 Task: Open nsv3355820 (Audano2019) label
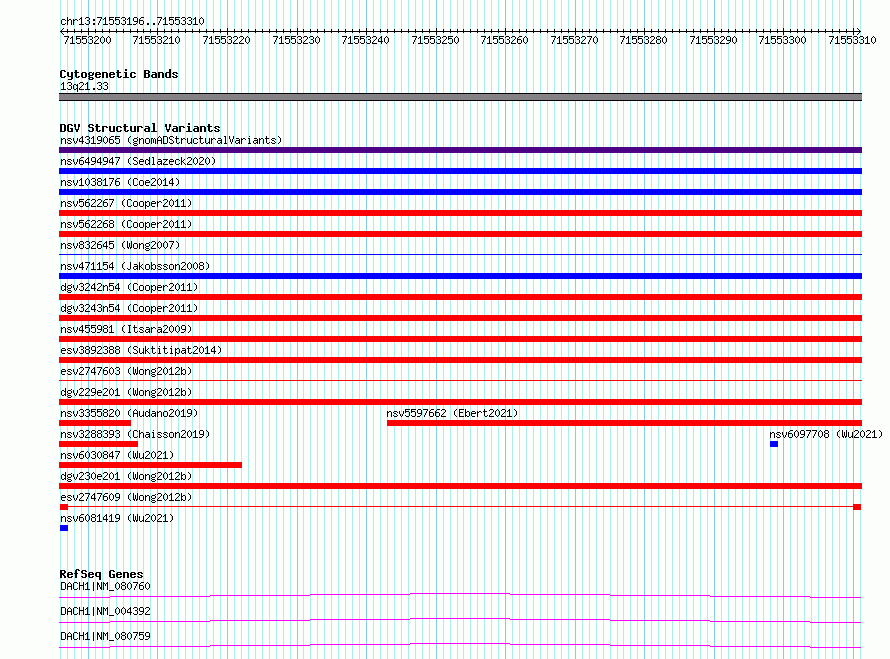[129, 413]
